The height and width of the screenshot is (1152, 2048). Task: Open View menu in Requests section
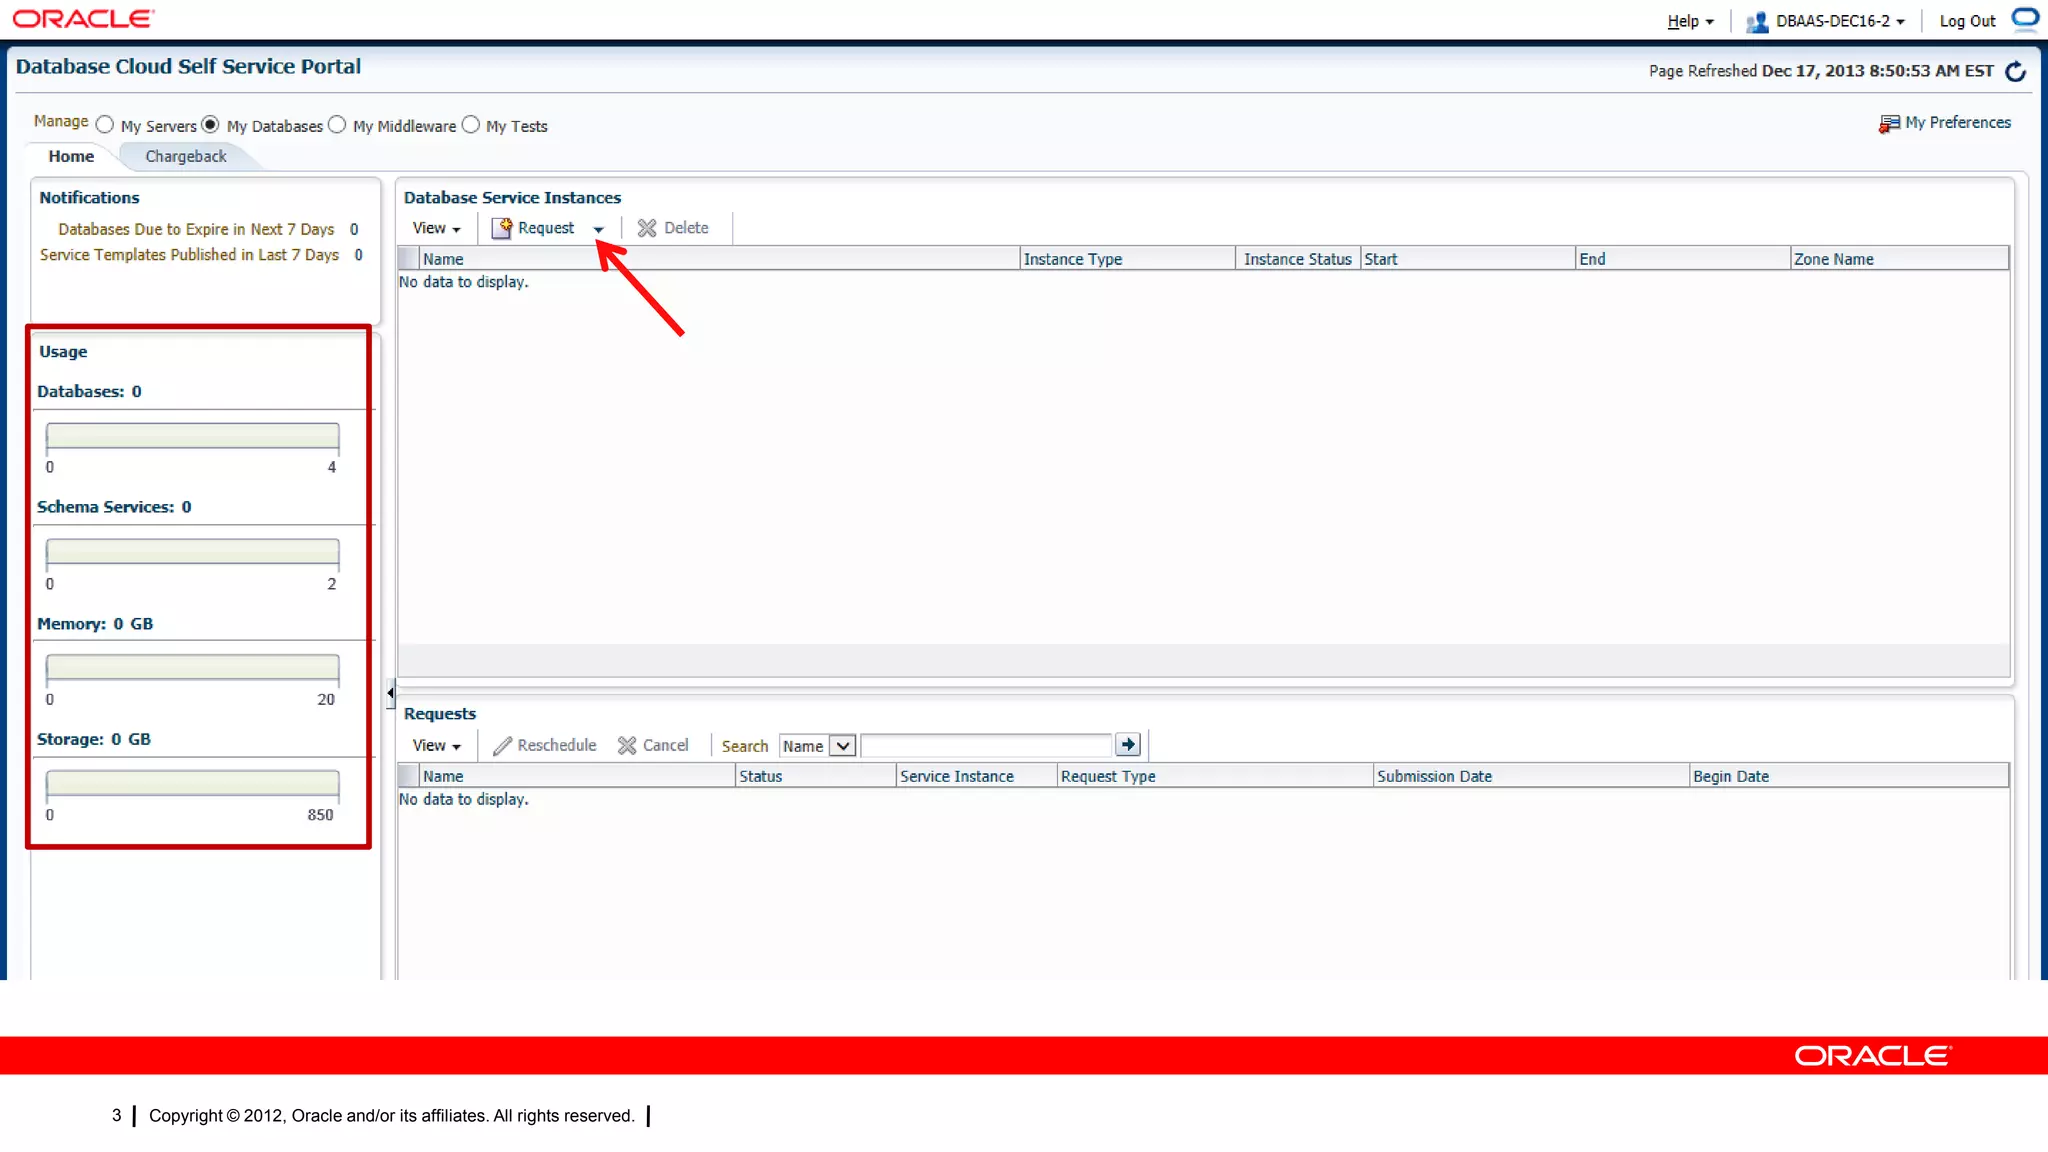pos(437,746)
